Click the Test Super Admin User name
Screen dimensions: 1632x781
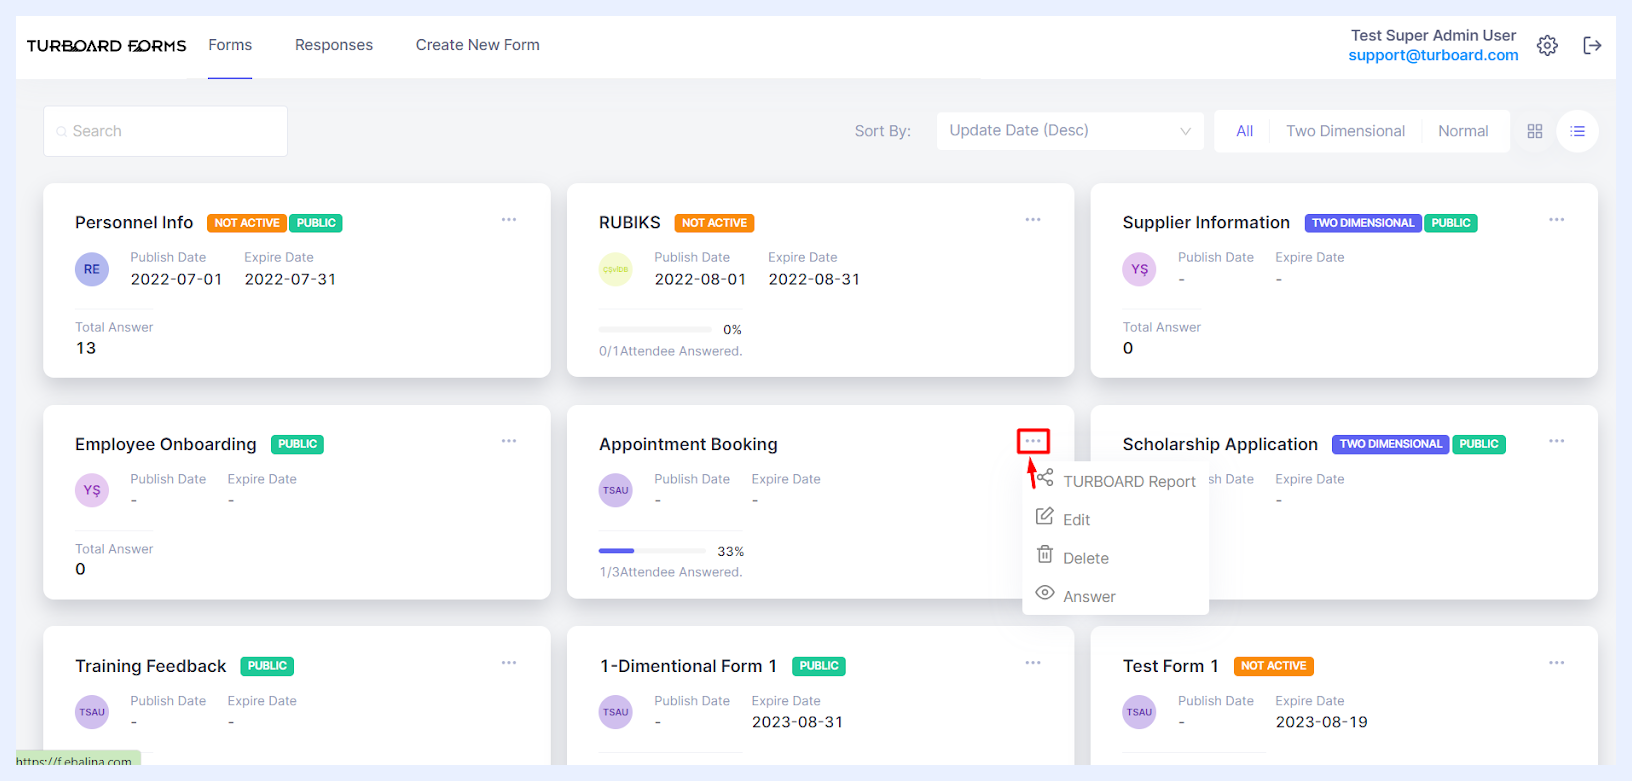pyautogui.click(x=1433, y=35)
